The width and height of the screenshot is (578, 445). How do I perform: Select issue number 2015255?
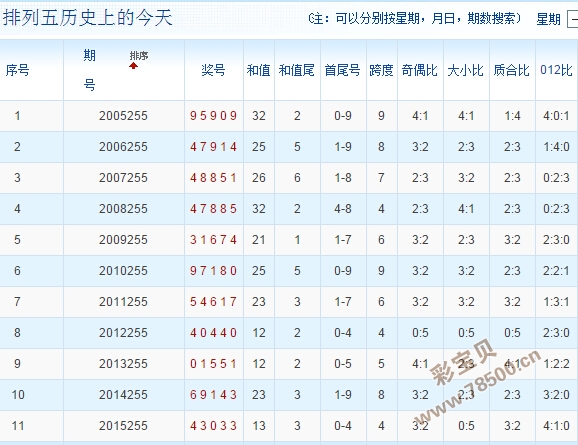(123, 425)
